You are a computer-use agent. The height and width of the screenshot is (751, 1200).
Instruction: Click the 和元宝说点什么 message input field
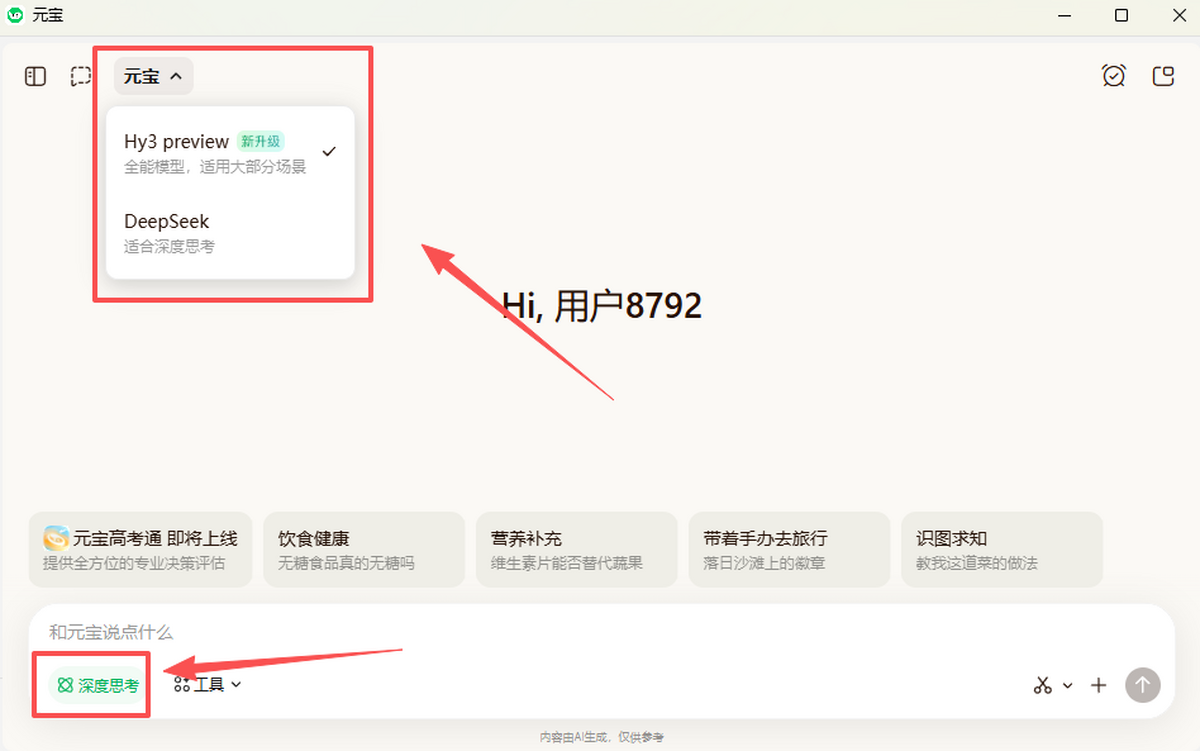coord(600,633)
